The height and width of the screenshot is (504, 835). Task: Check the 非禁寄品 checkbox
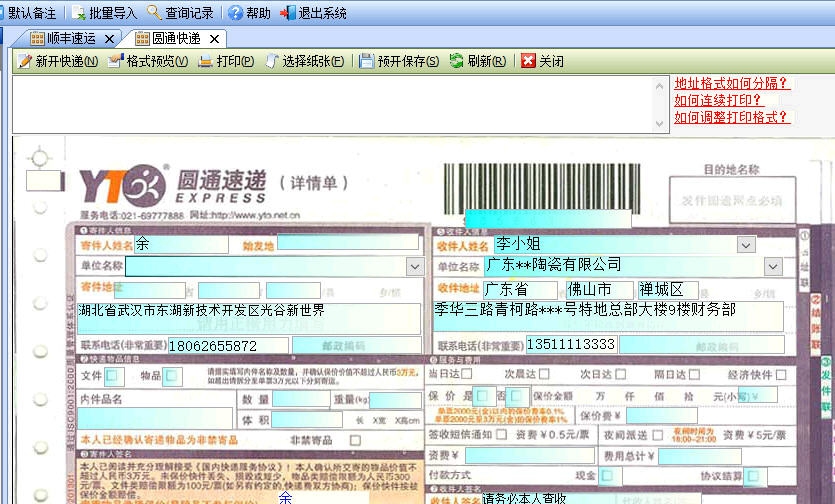point(355,440)
